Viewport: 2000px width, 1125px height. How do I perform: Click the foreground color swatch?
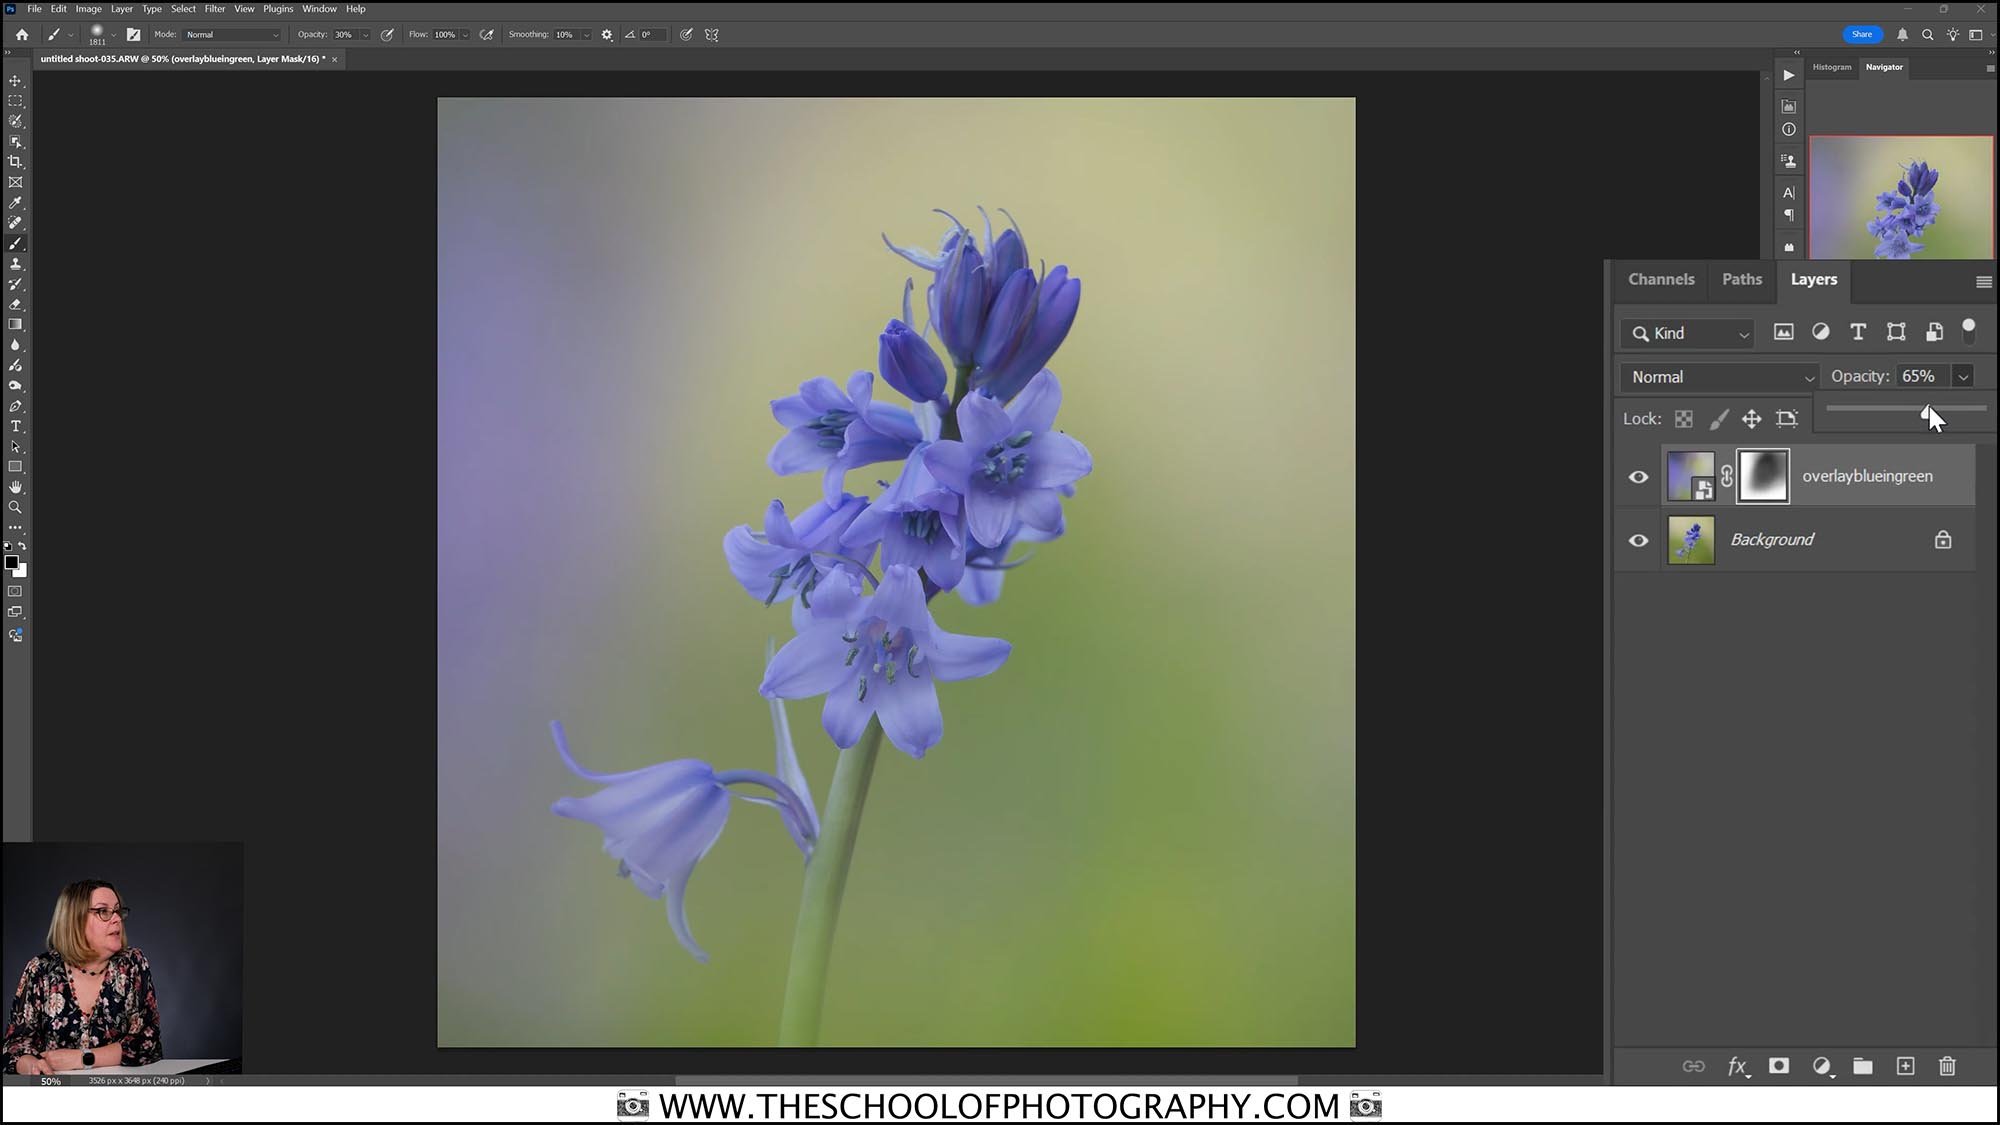click(x=13, y=563)
